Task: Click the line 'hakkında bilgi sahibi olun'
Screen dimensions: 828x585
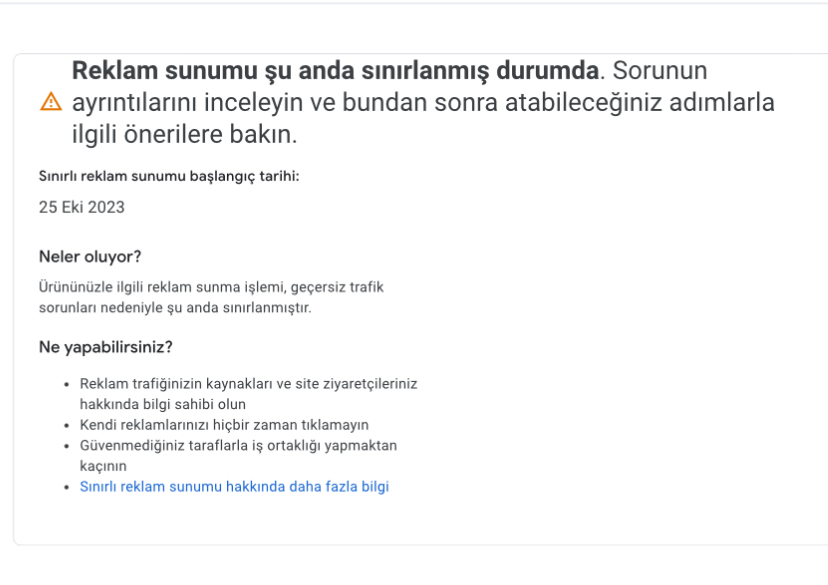Action: coord(163,404)
